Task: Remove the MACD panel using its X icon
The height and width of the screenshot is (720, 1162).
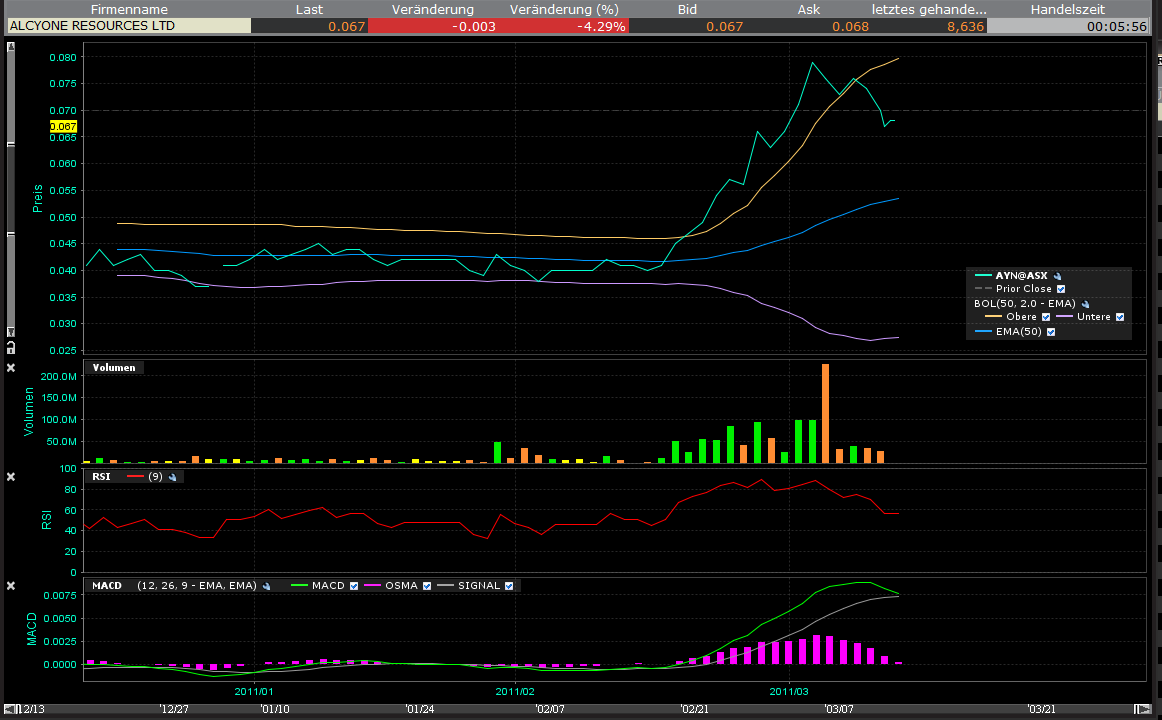Action: [11, 585]
